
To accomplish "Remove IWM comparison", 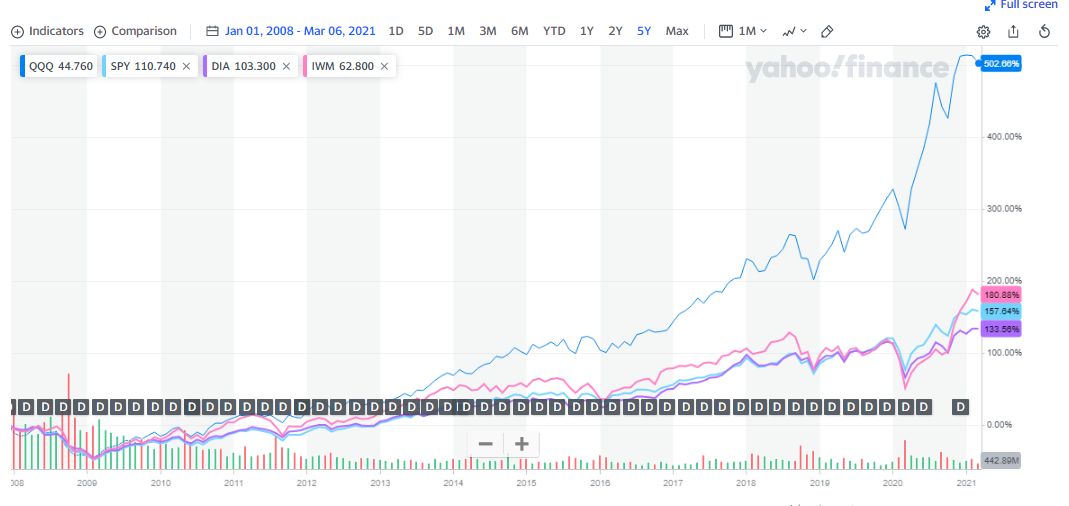I will 384,66.
